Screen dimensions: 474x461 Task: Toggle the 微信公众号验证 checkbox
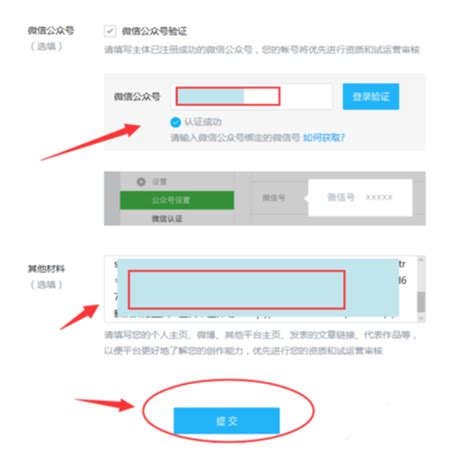pos(110,31)
